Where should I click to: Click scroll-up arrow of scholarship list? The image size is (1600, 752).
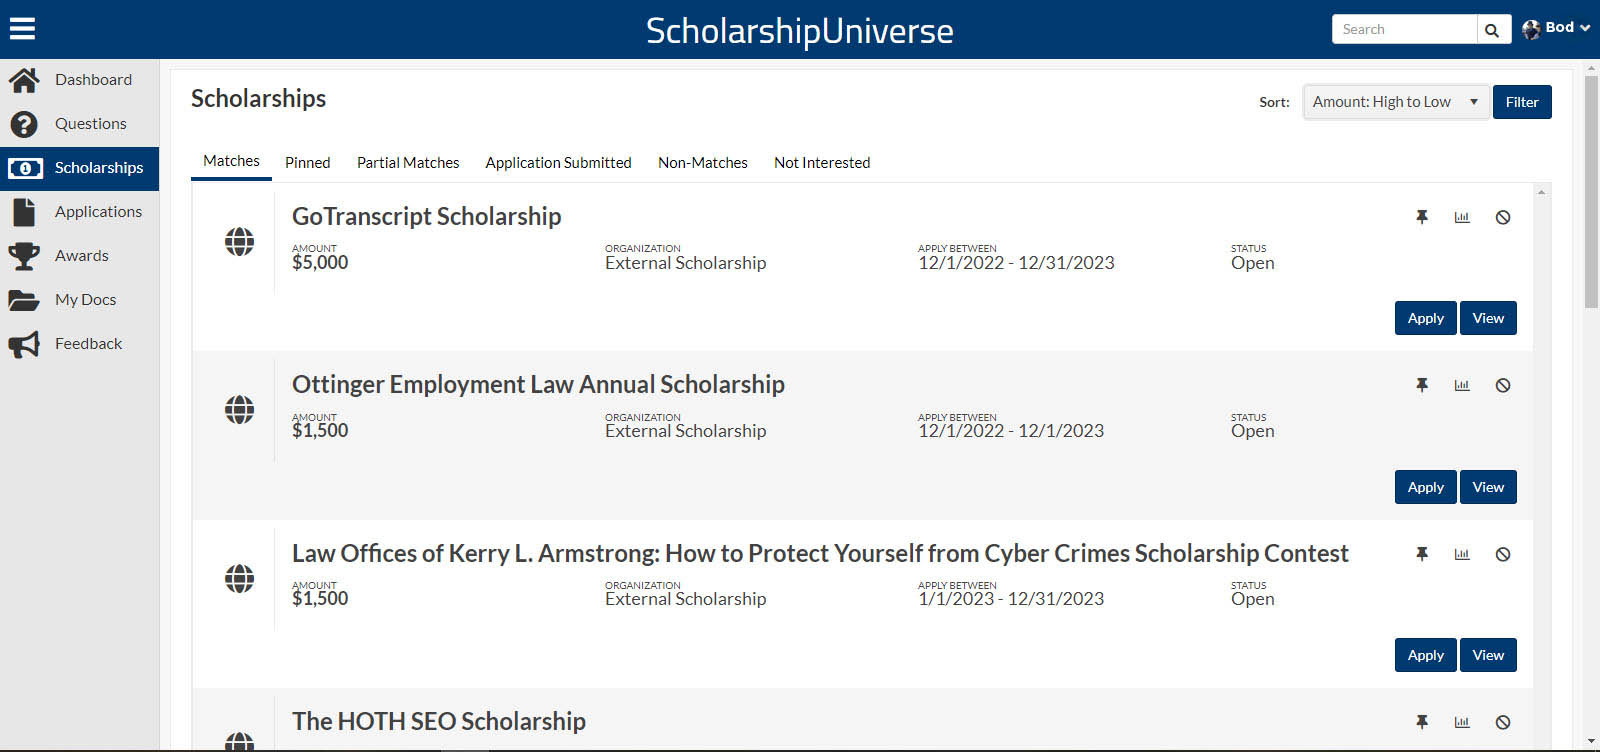pyautogui.click(x=1541, y=192)
